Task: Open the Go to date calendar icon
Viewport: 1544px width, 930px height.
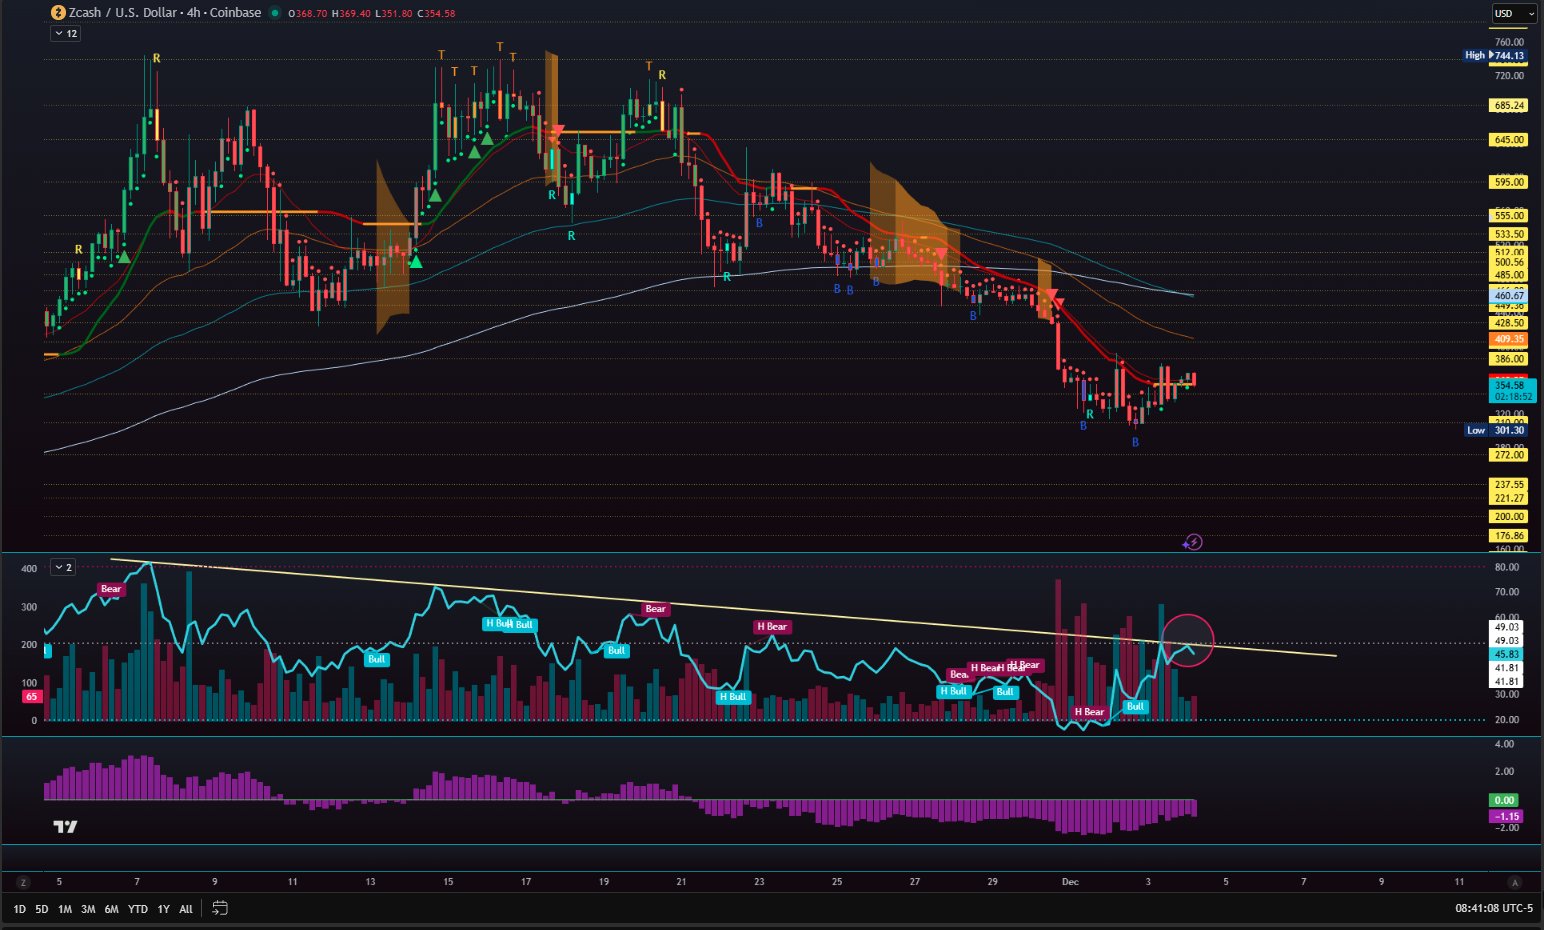Action: click(220, 908)
